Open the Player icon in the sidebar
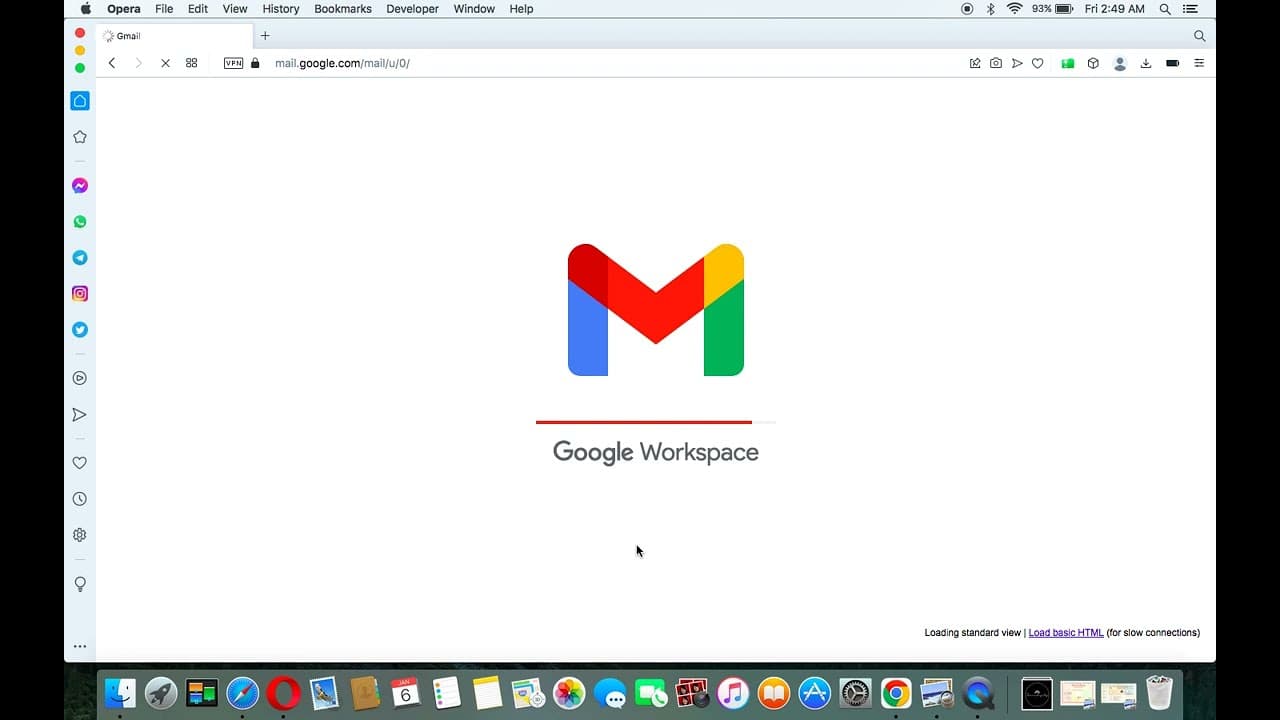1280x720 pixels. pos(80,378)
